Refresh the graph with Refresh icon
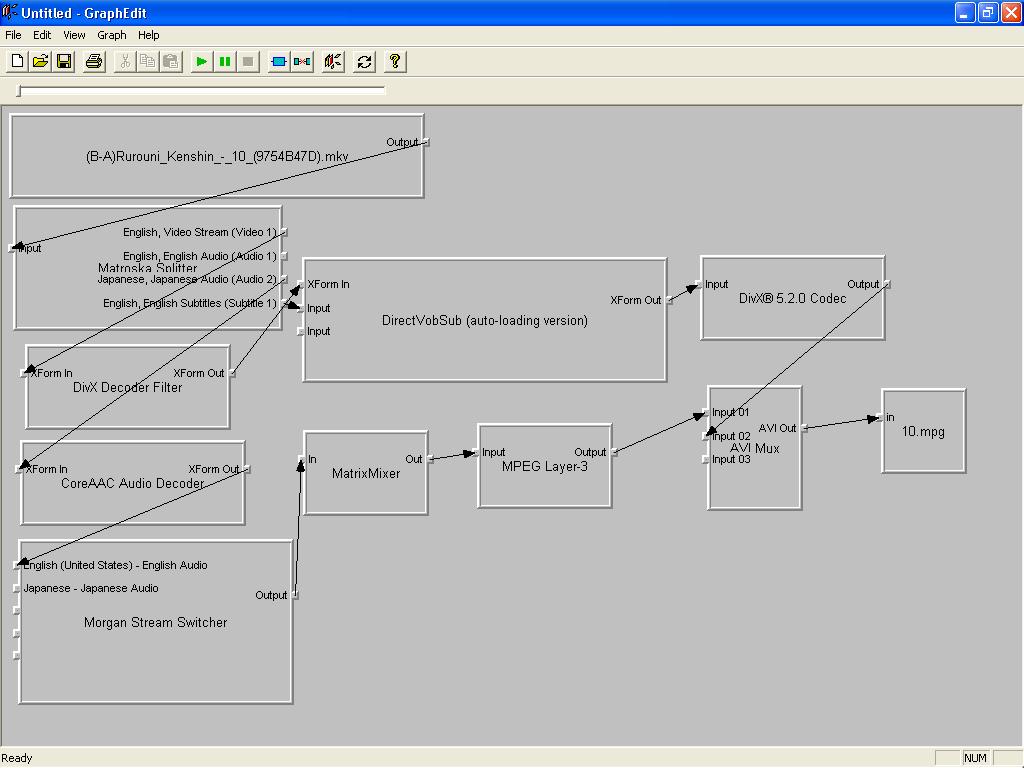This screenshot has width=1024, height=768. [364, 61]
